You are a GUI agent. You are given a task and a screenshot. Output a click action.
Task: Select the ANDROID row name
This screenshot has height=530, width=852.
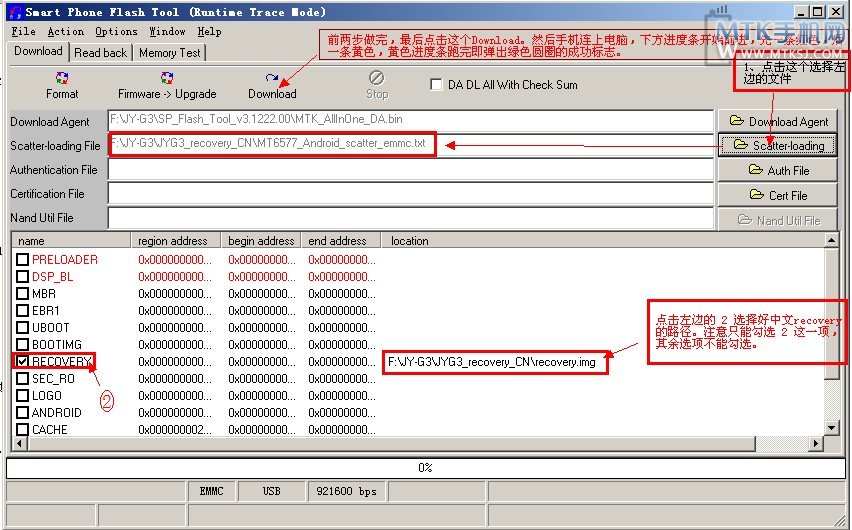[57, 413]
